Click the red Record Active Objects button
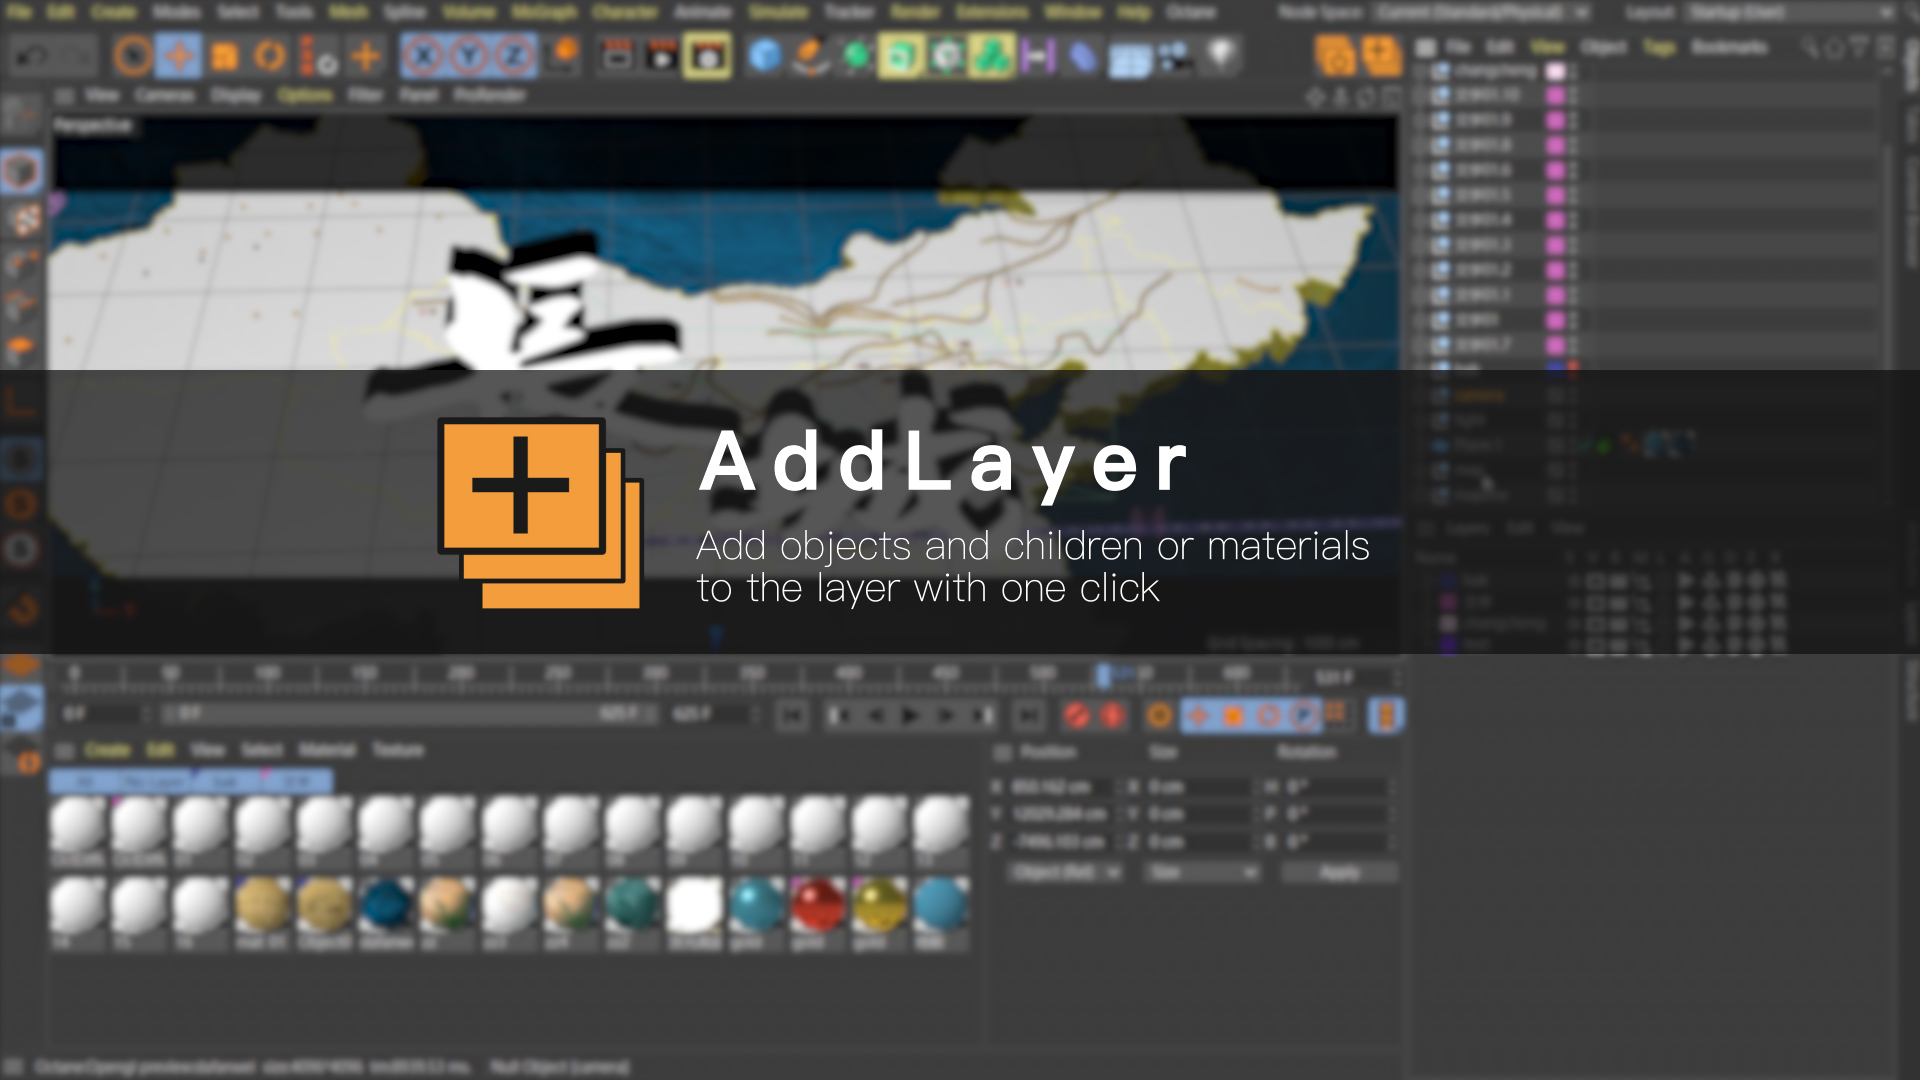This screenshot has height=1080, width=1920. (1077, 715)
